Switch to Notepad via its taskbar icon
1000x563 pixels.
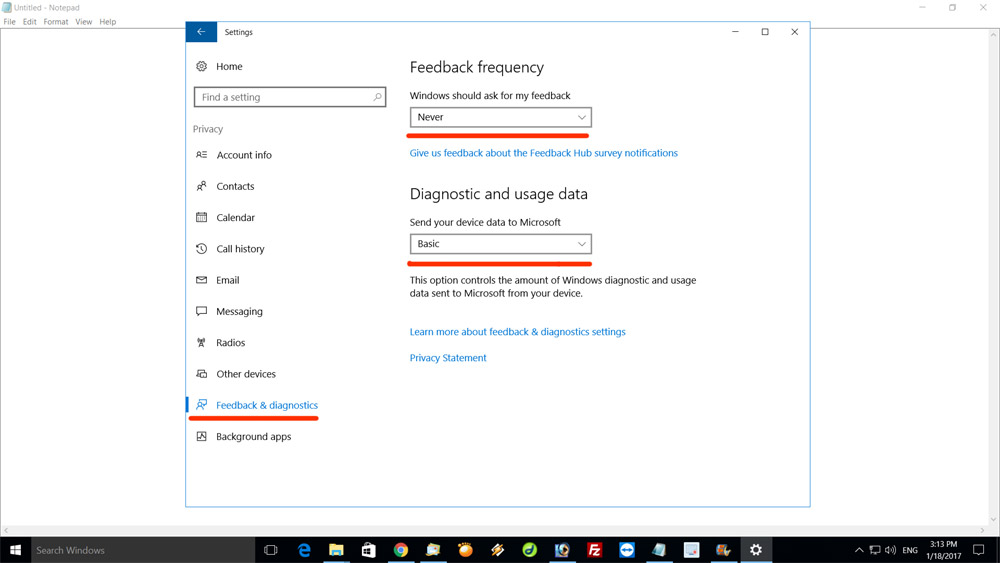(659, 550)
